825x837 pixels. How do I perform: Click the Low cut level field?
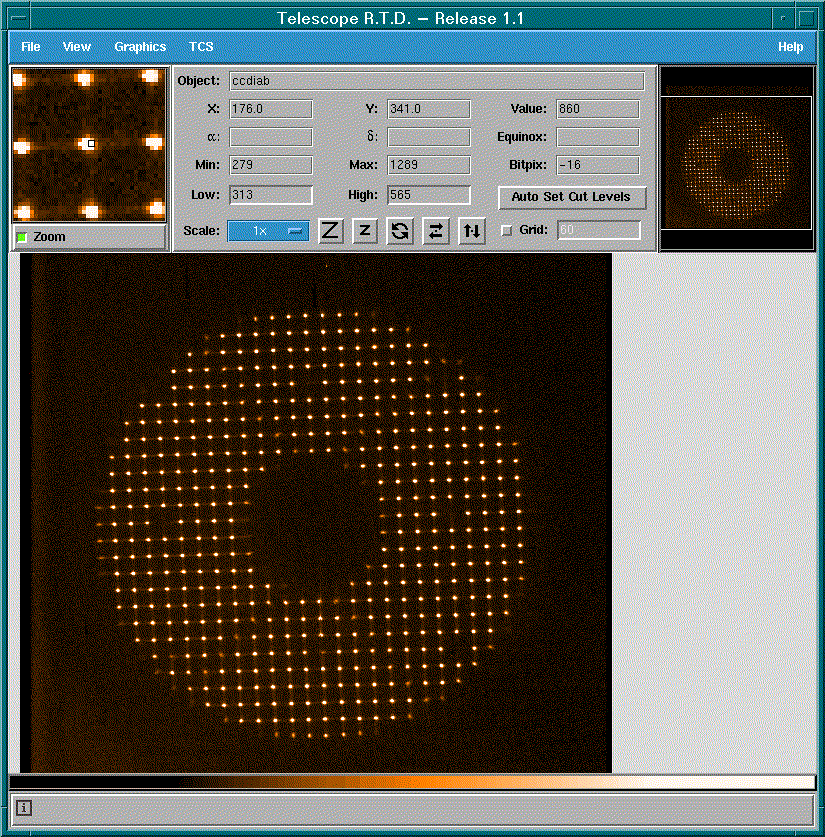271,195
